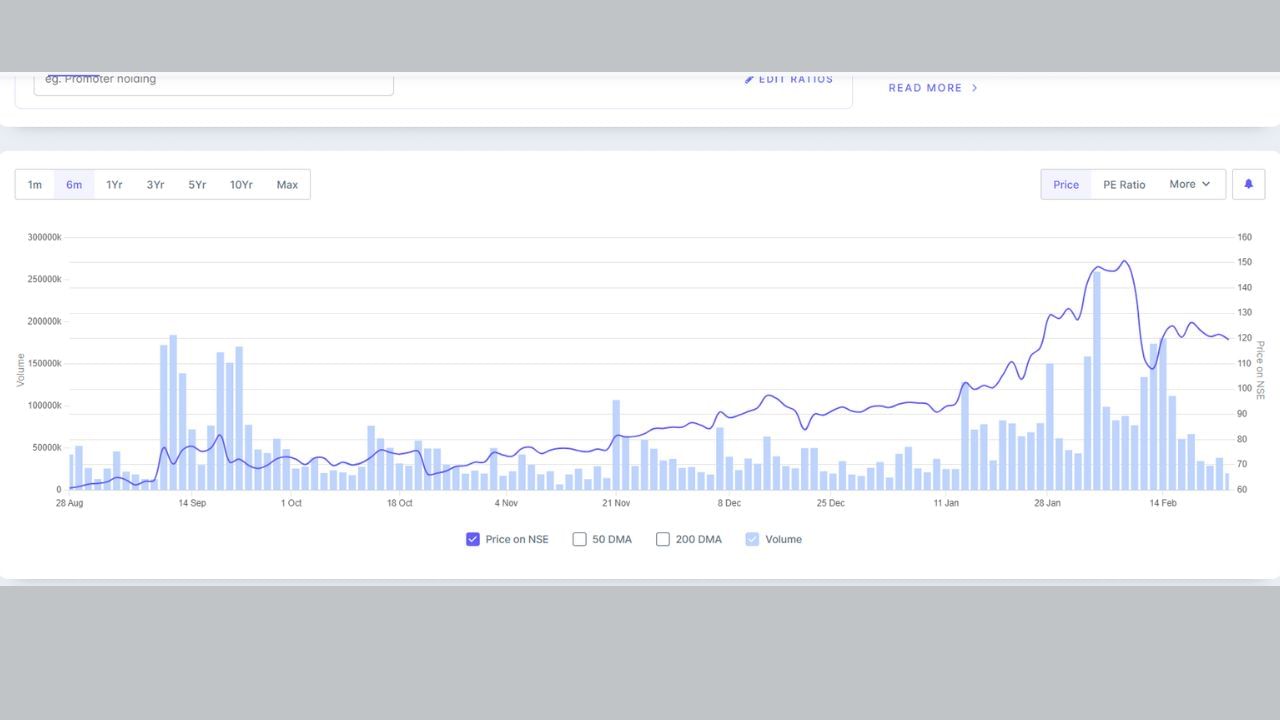Click the 300000k volume axis label
Viewport: 1280px width, 720px height.
pyautogui.click(x=44, y=237)
